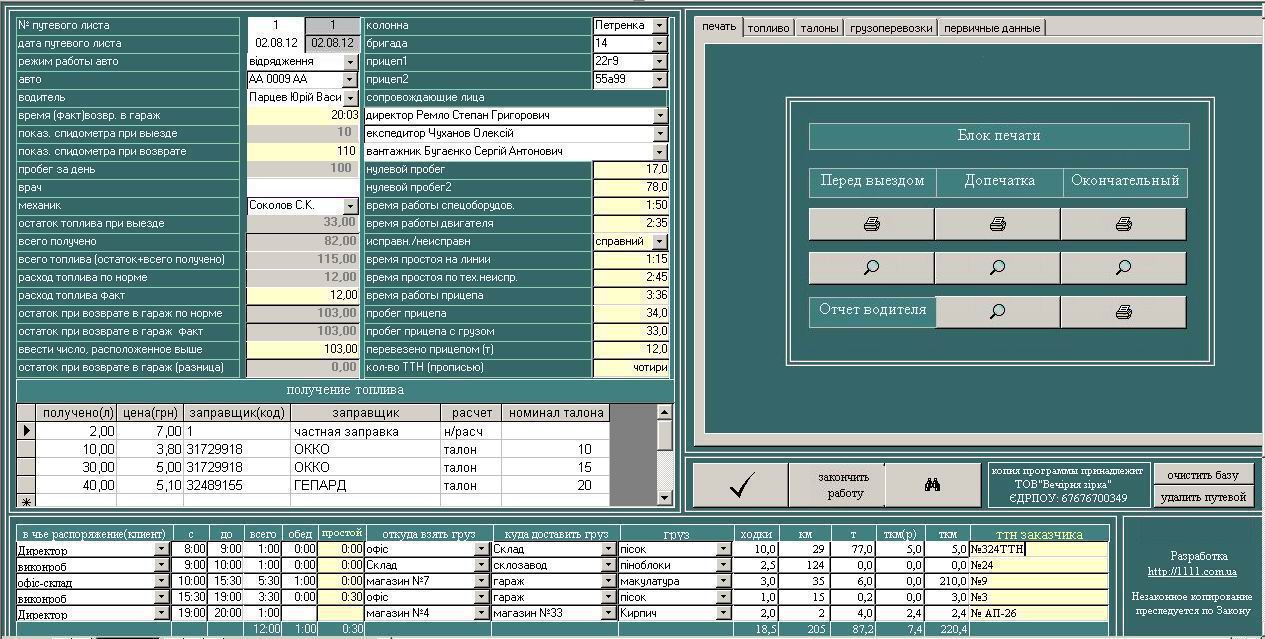Print 'Окончательный' report via printer icon

pos(1123,224)
